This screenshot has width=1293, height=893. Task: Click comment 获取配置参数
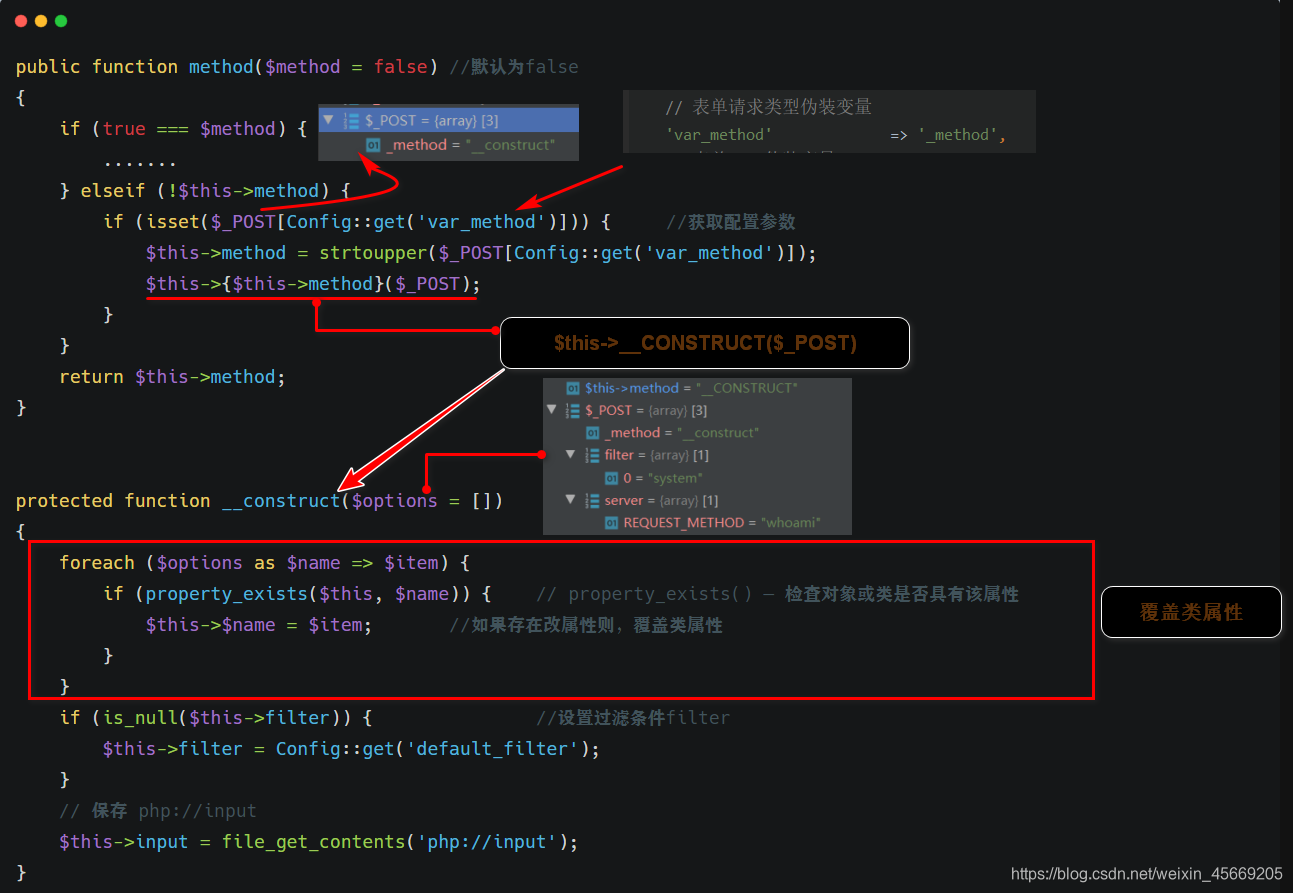pos(731,222)
